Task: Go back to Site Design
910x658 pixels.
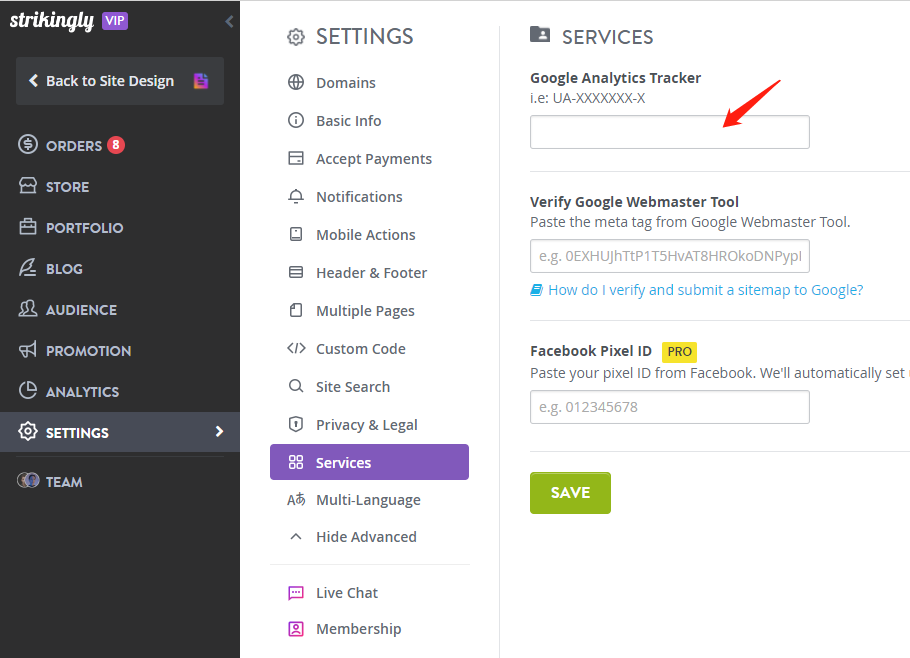Action: 120,81
